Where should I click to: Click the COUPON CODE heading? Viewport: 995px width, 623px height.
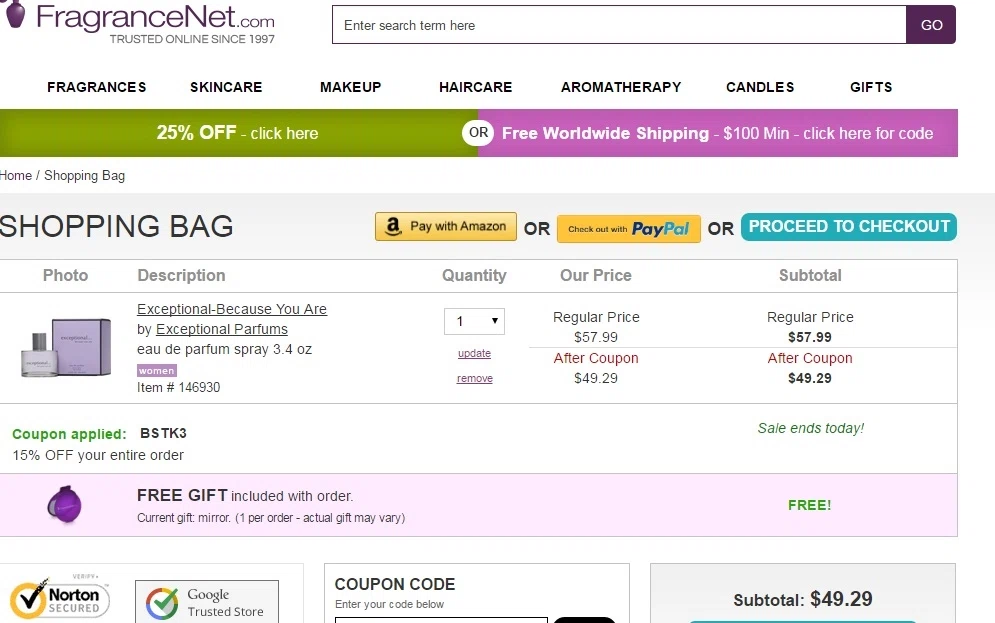click(395, 584)
